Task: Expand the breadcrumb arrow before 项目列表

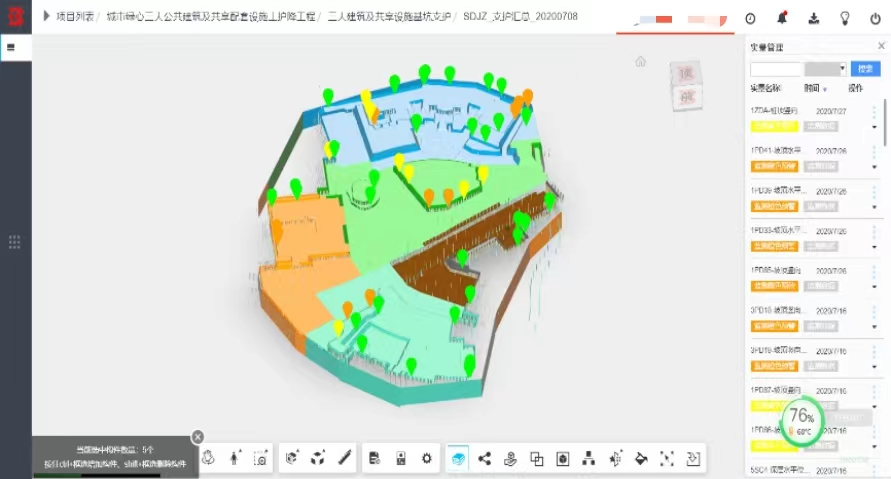Action: pyautogui.click(x=46, y=17)
